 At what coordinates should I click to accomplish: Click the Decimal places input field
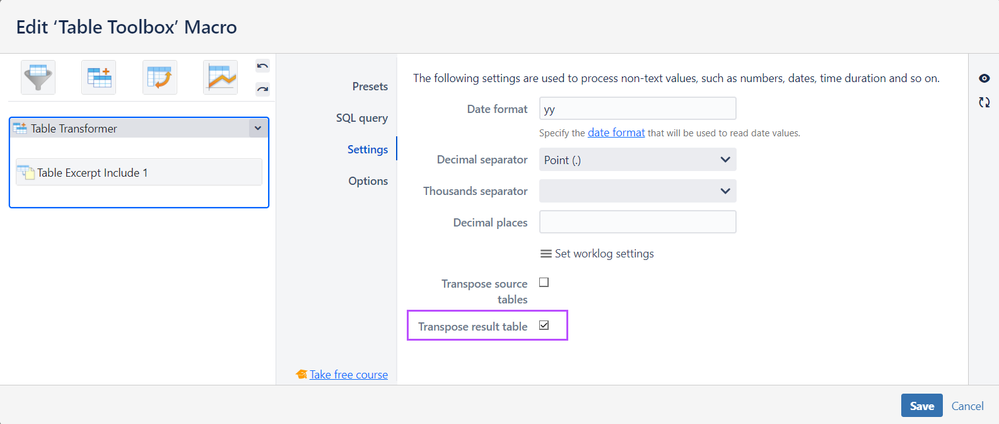637,222
